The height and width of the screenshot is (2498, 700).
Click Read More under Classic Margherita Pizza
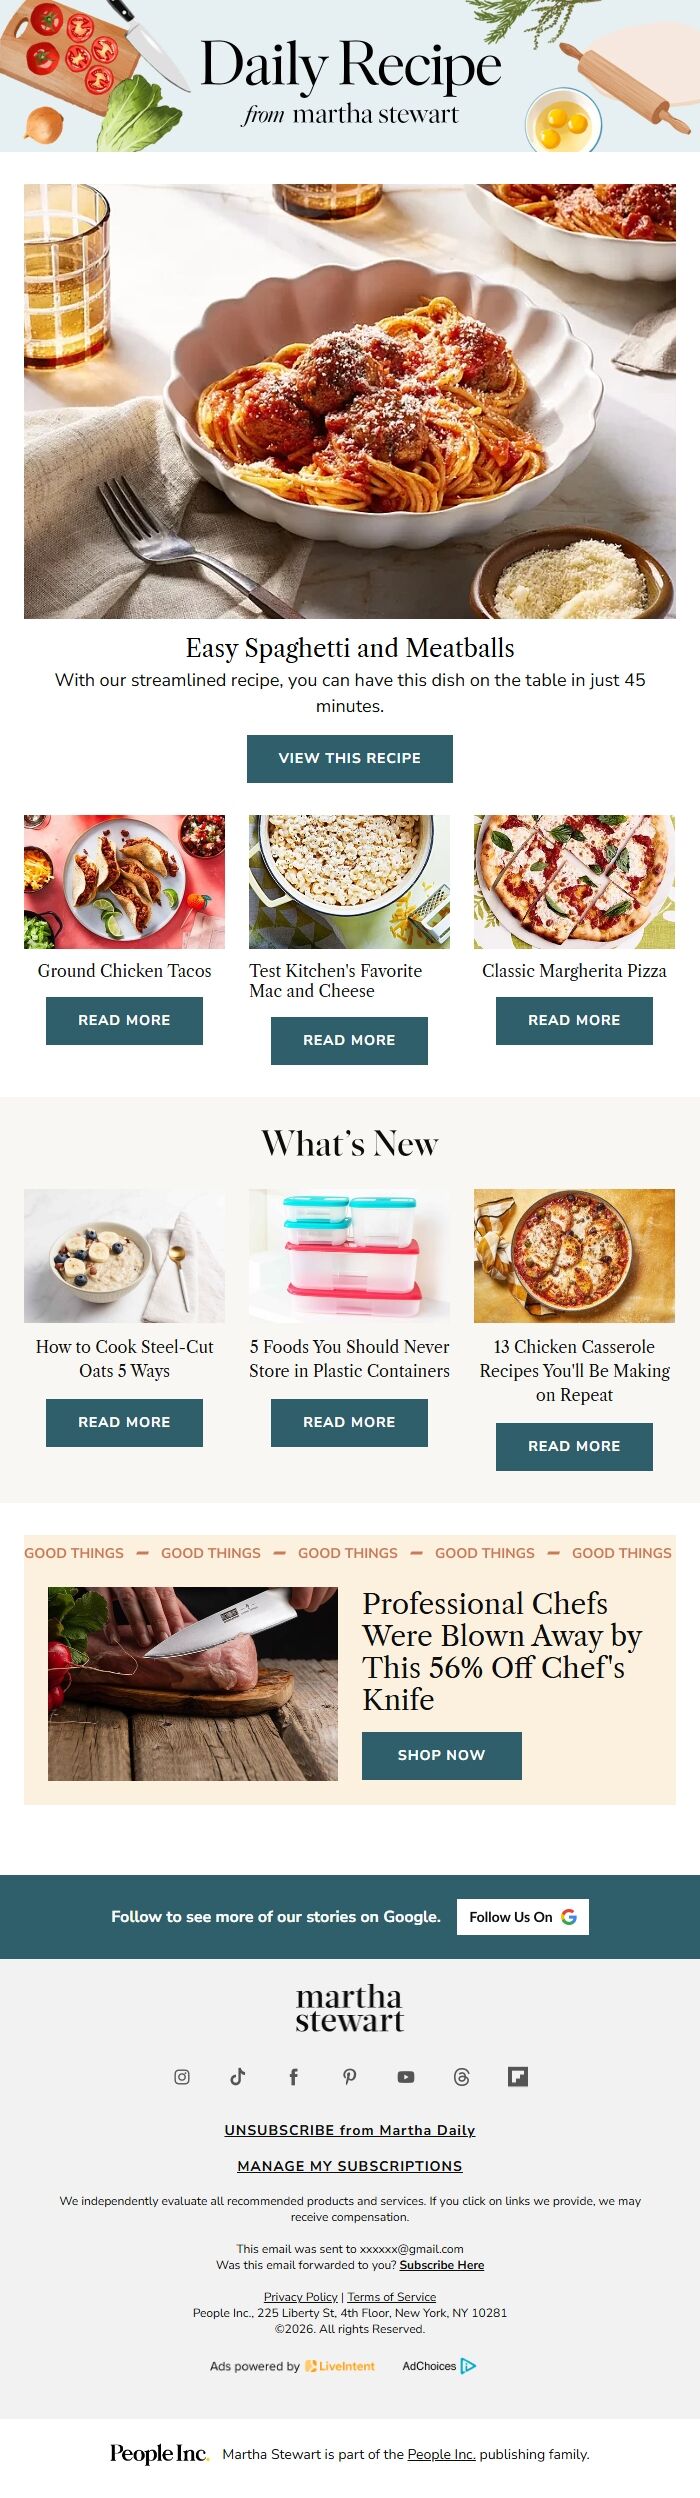pos(574,1021)
